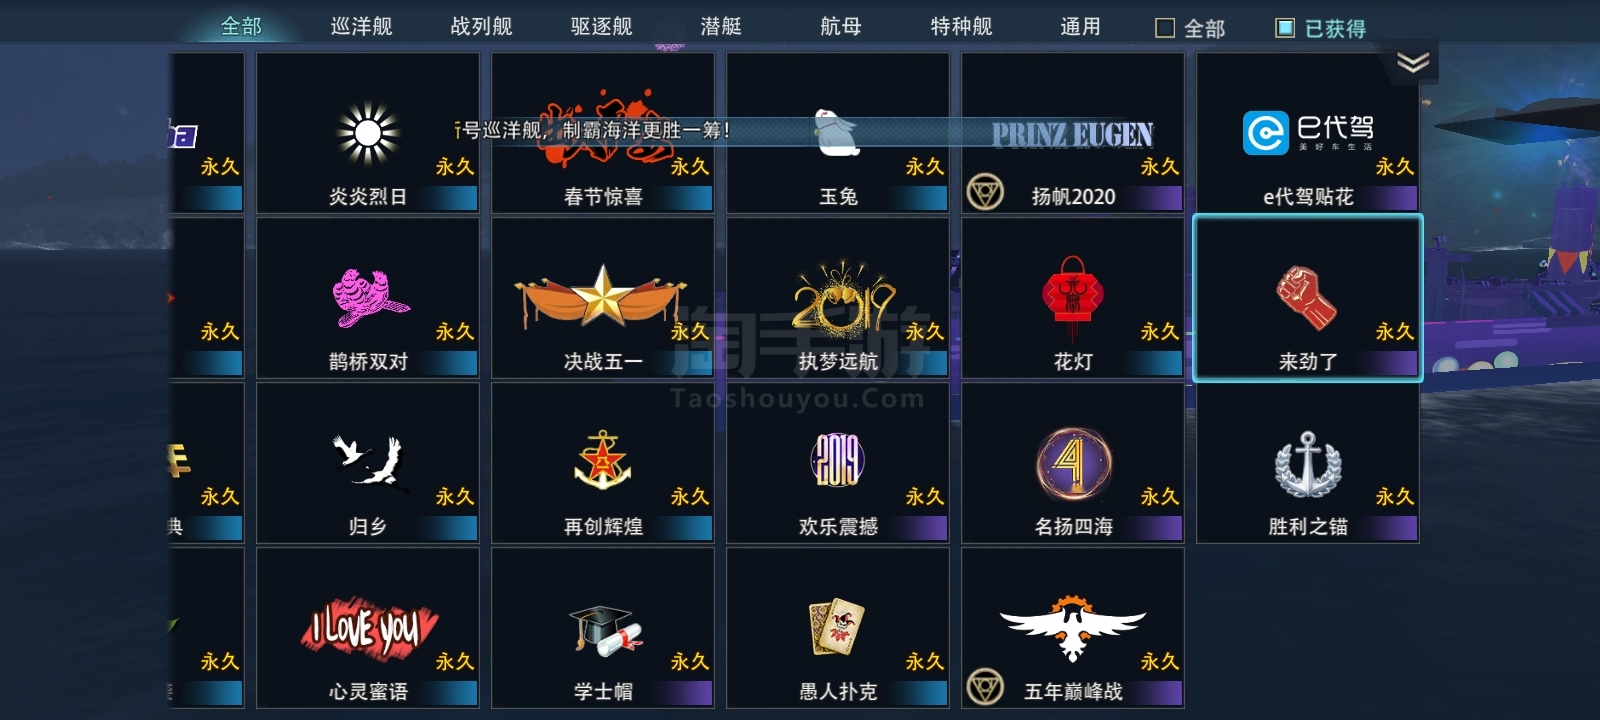Select the 来劲了 red fist decal
1600x720 pixels.
point(1308,298)
